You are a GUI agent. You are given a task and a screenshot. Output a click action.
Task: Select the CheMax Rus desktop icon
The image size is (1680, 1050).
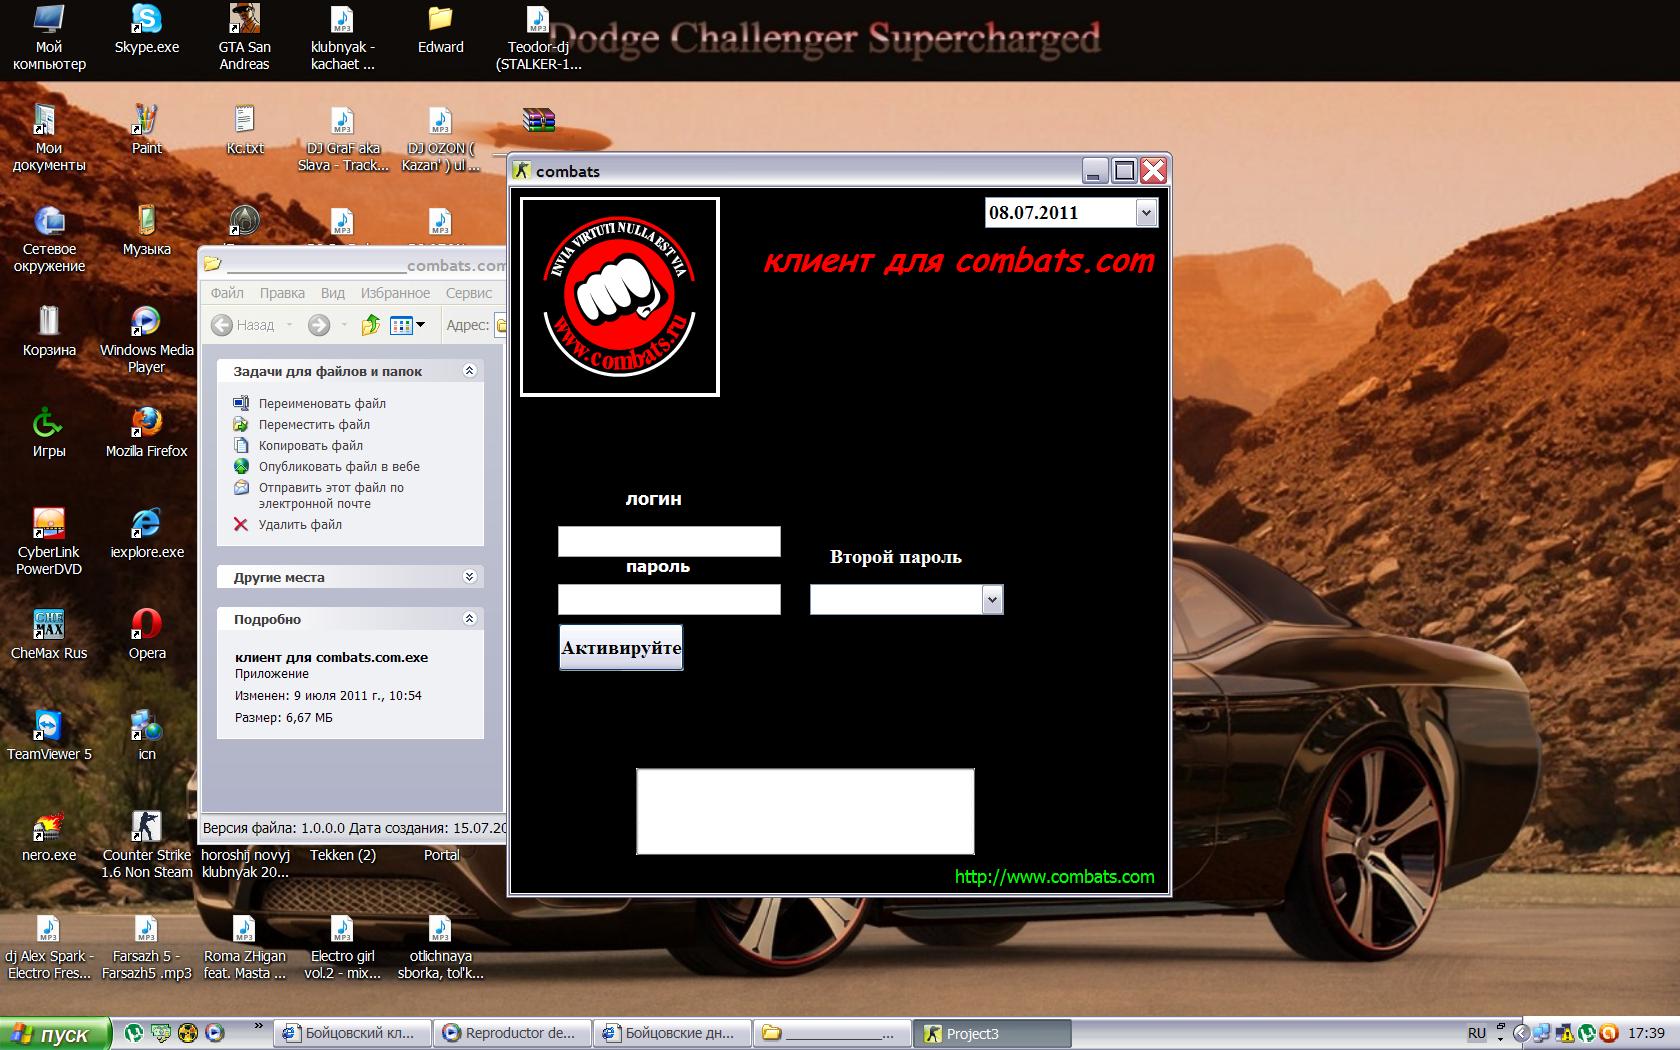(49, 634)
